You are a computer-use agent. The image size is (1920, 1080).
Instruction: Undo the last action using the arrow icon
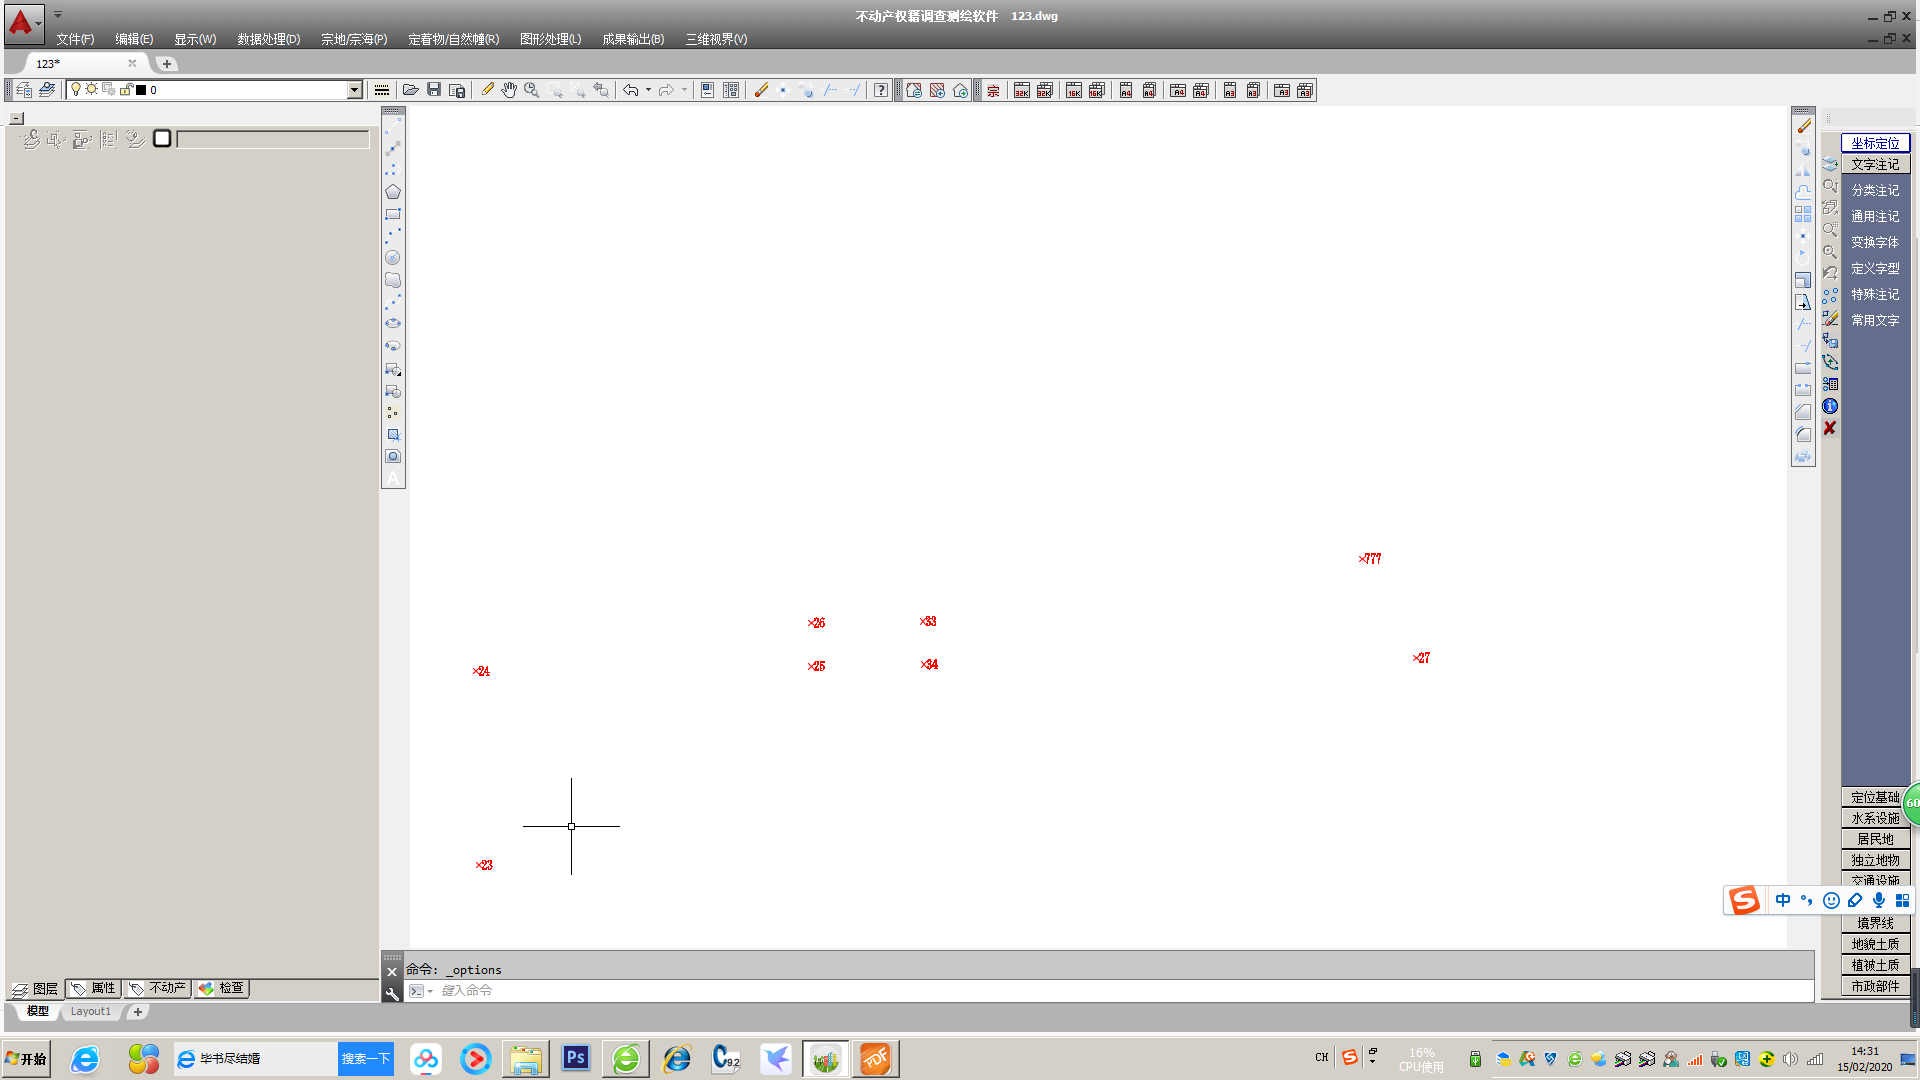click(x=630, y=90)
